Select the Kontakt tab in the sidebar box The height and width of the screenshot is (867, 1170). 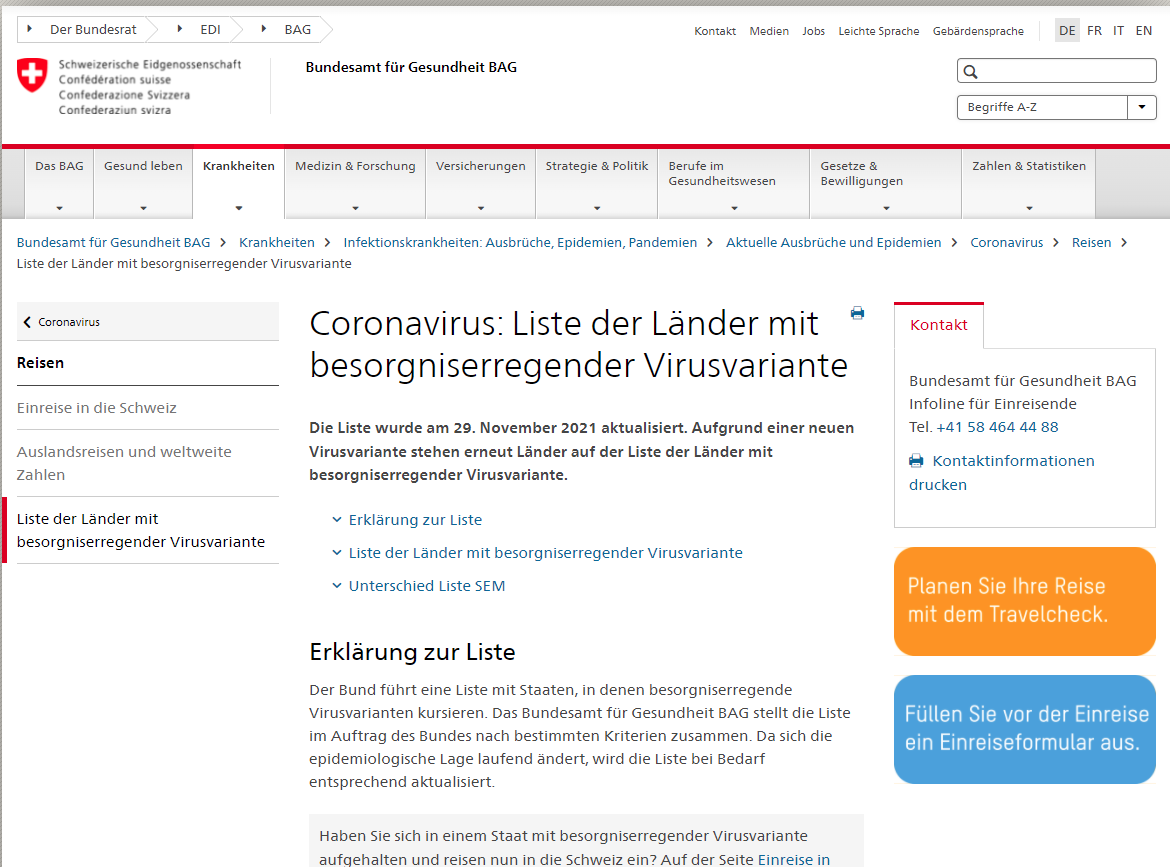[939, 325]
